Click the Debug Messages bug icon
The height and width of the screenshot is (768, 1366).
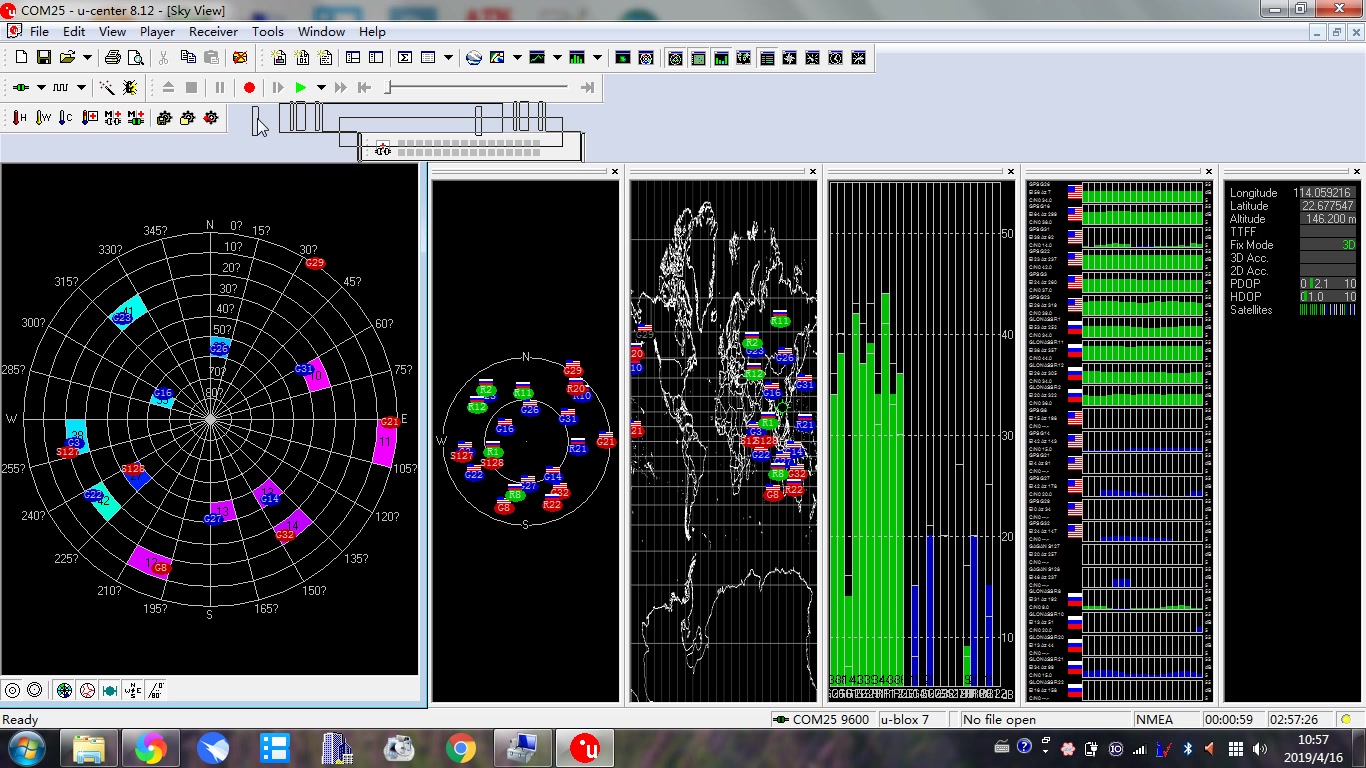coord(130,88)
